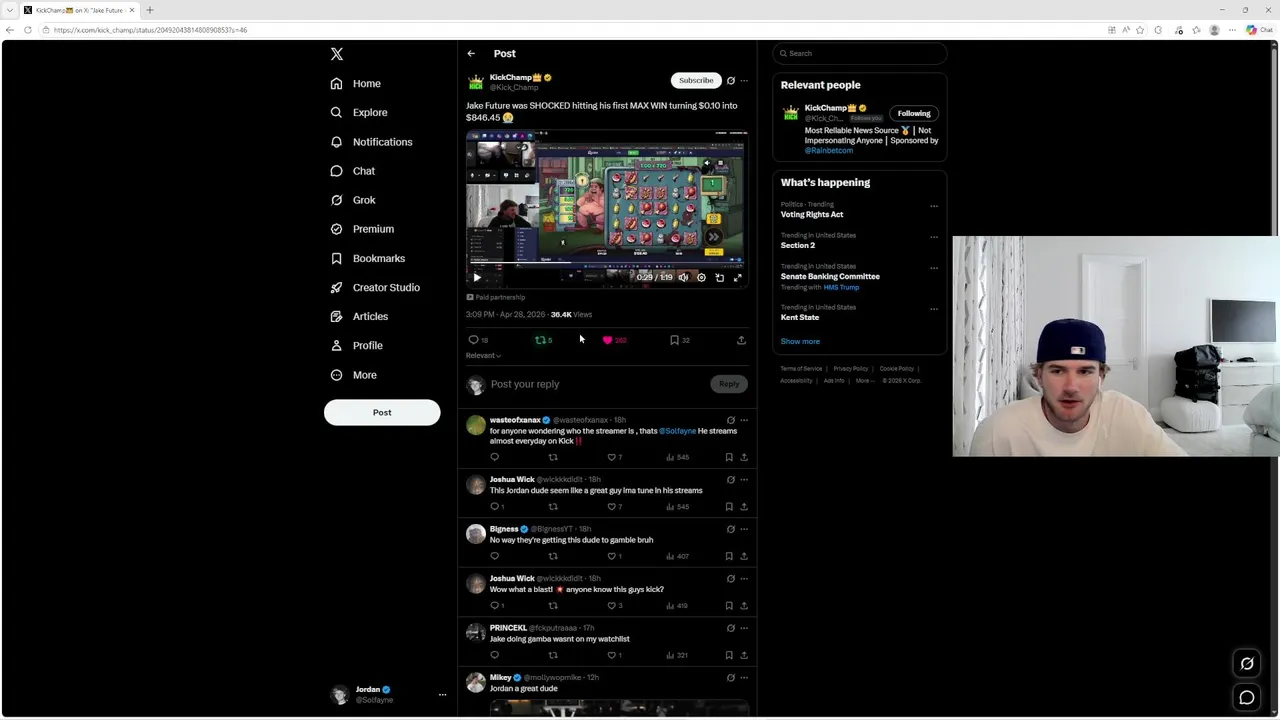Share PRINCEKL's reply
This screenshot has width=1280, height=720.
pos(743,655)
